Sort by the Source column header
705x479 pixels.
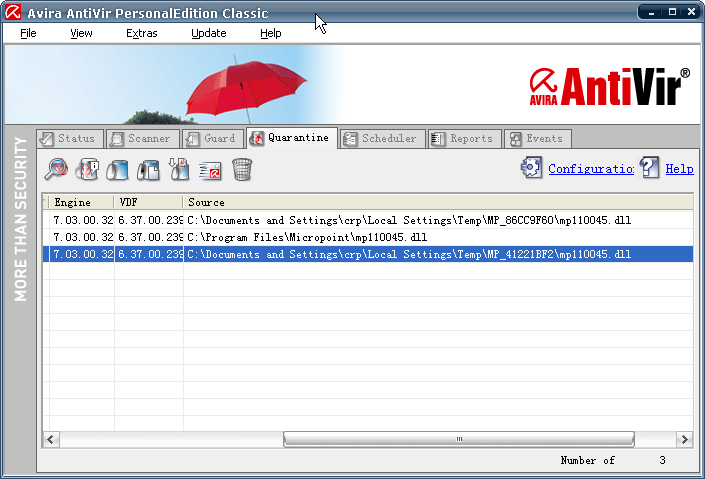(x=438, y=202)
